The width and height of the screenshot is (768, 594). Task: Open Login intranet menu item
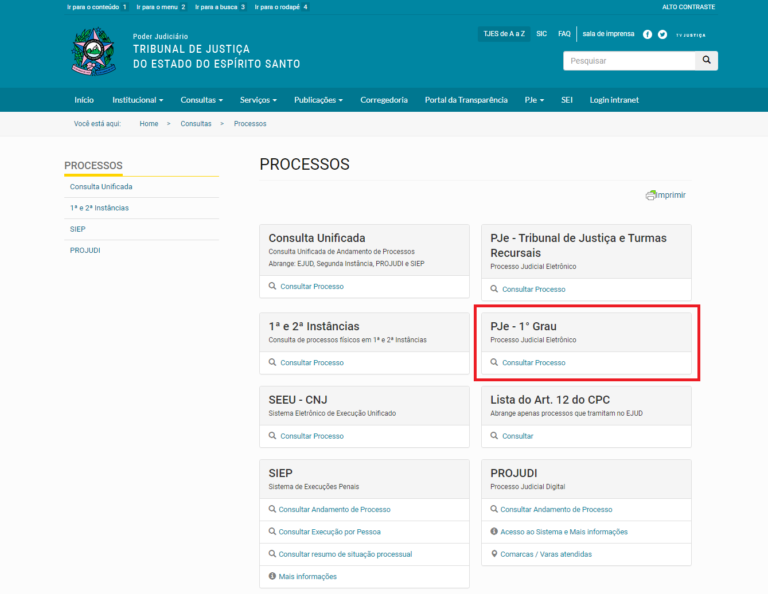click(x=614, y=100)
